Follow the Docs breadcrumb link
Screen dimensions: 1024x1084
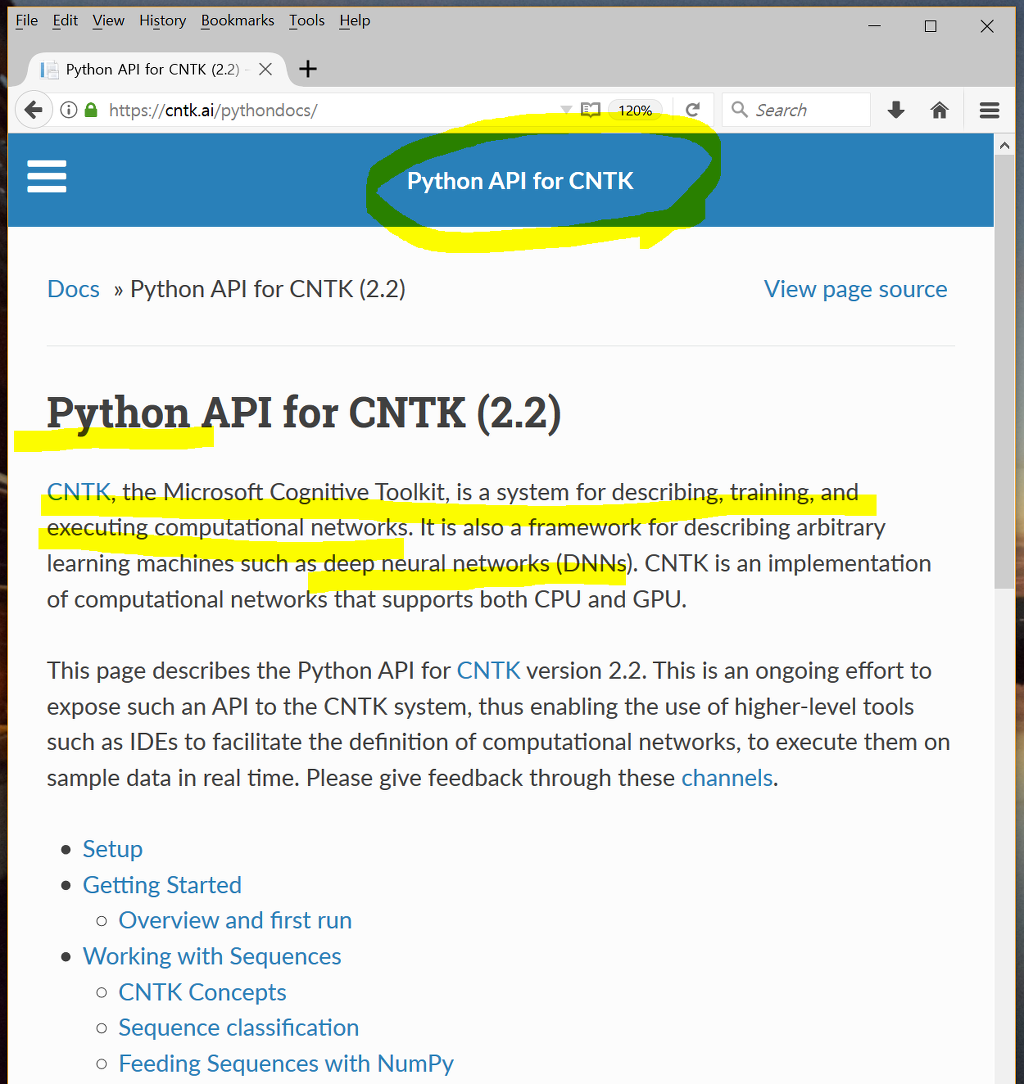[x=73, y=289]
